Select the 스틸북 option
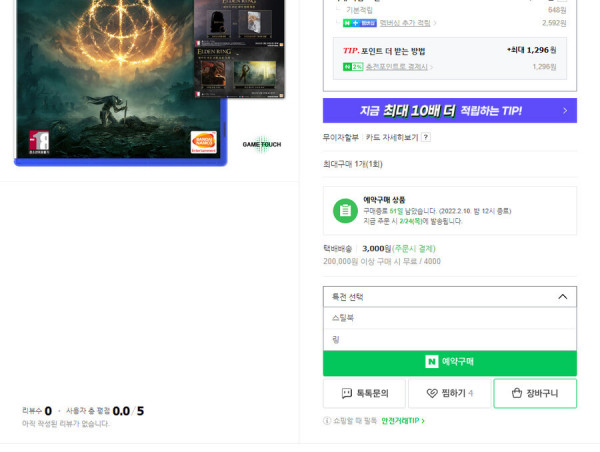The height and width of the screenshot is (452, 600). [x=450, y=318]
